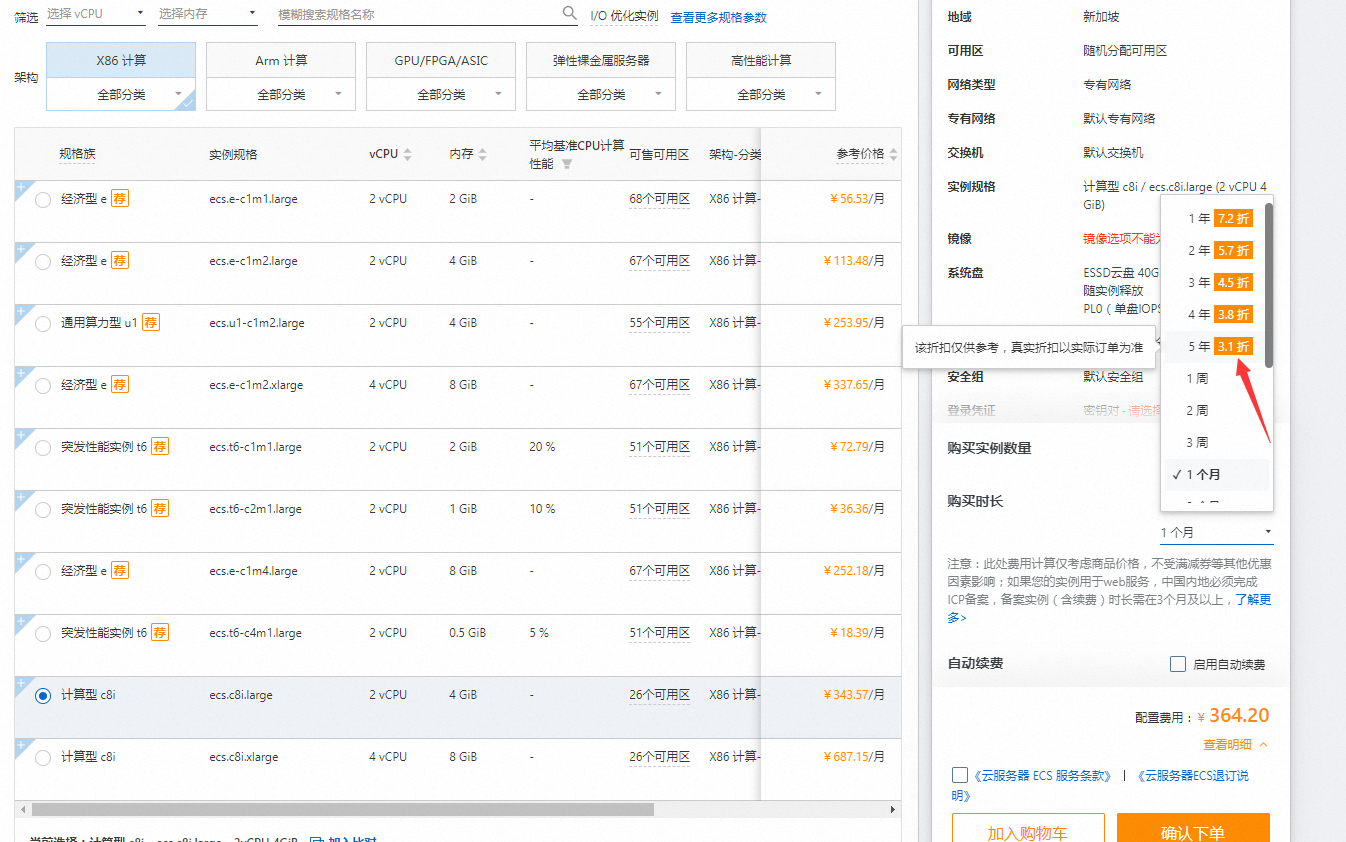The image size is (1346, 842).
Task: Sort by 参考价格 column arrows
Action: coord(893,154)
